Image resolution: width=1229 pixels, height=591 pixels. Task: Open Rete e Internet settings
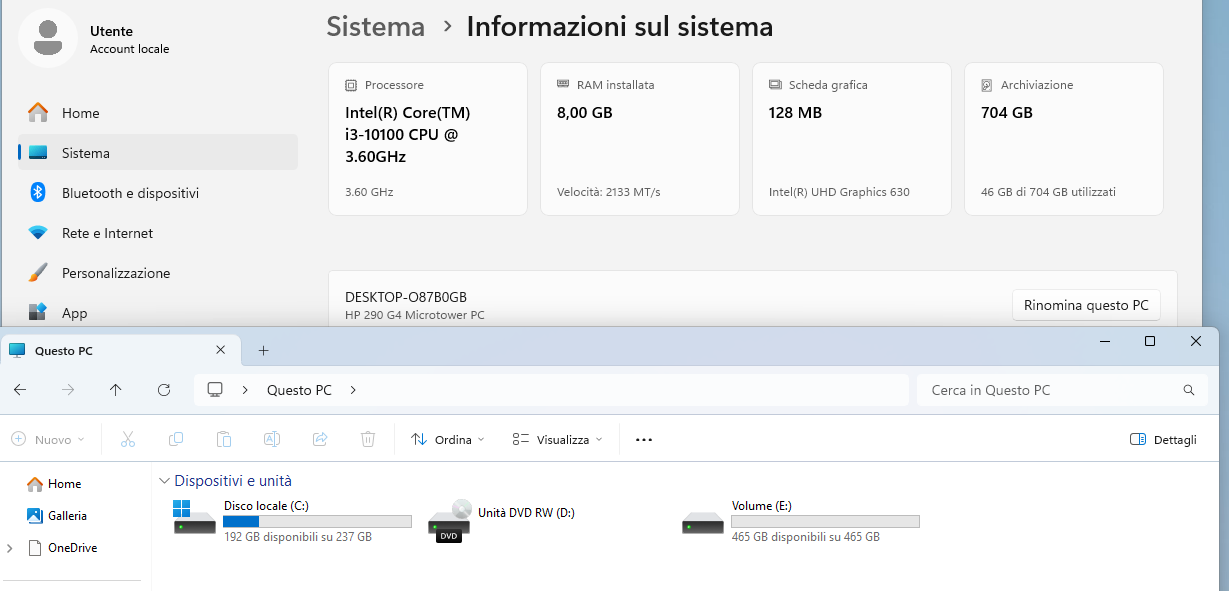click(158, 233)
